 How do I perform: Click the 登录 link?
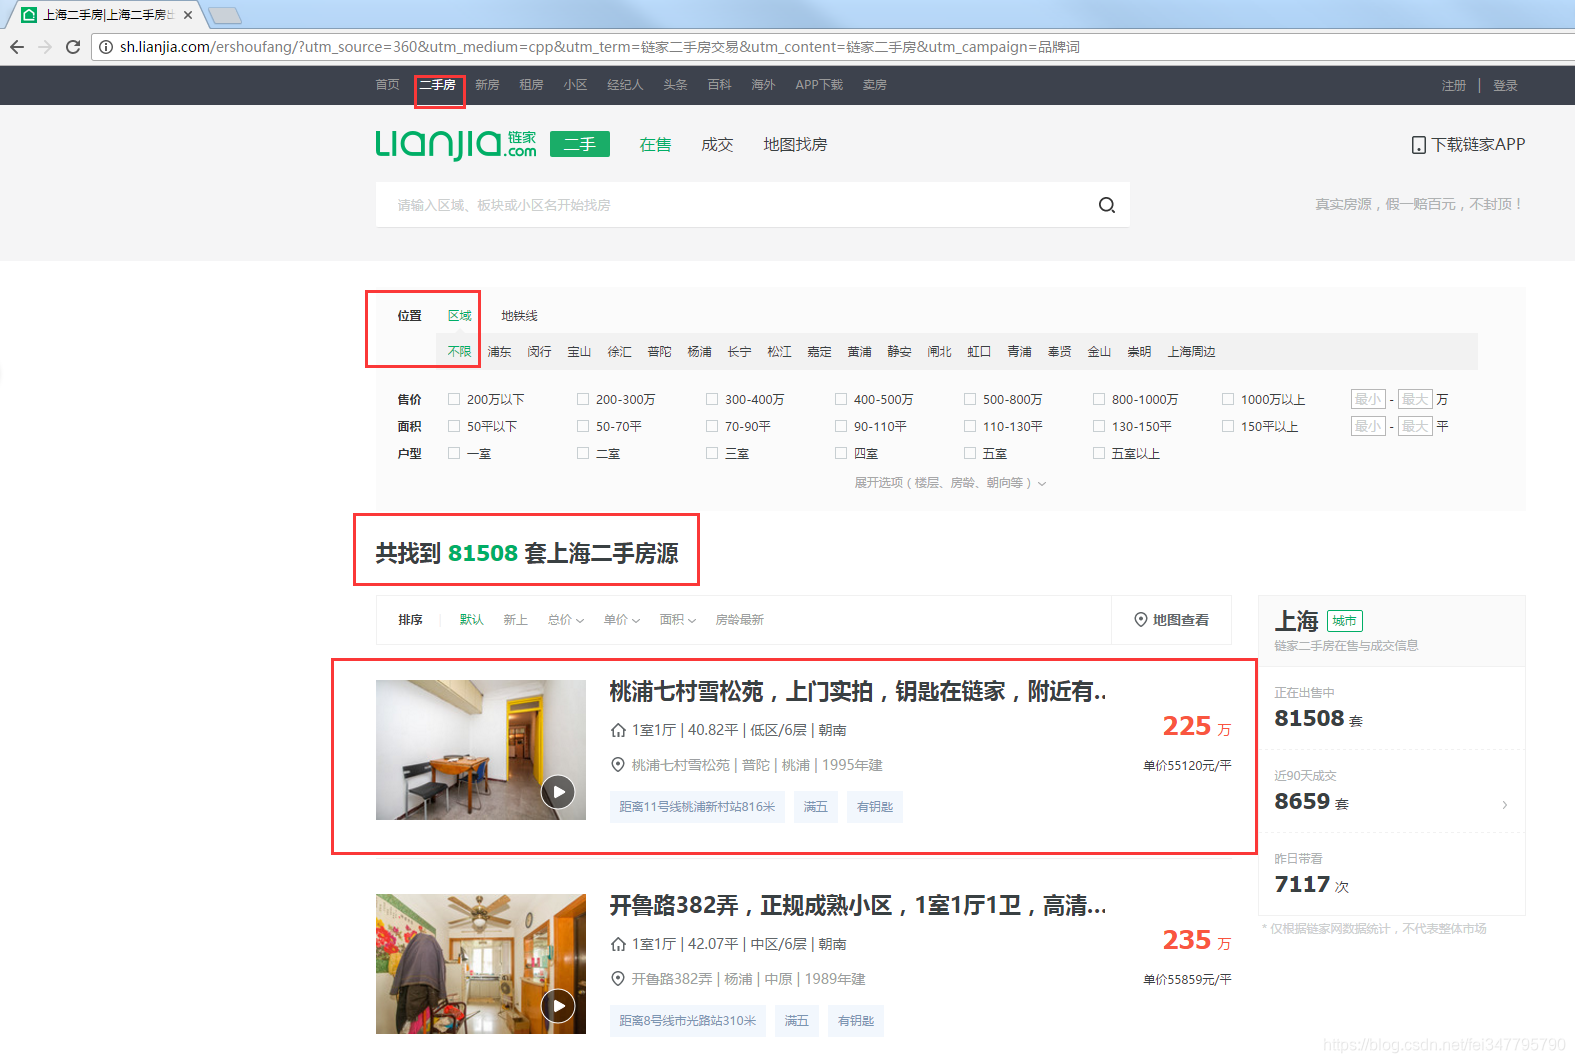tap(1505, 86)
